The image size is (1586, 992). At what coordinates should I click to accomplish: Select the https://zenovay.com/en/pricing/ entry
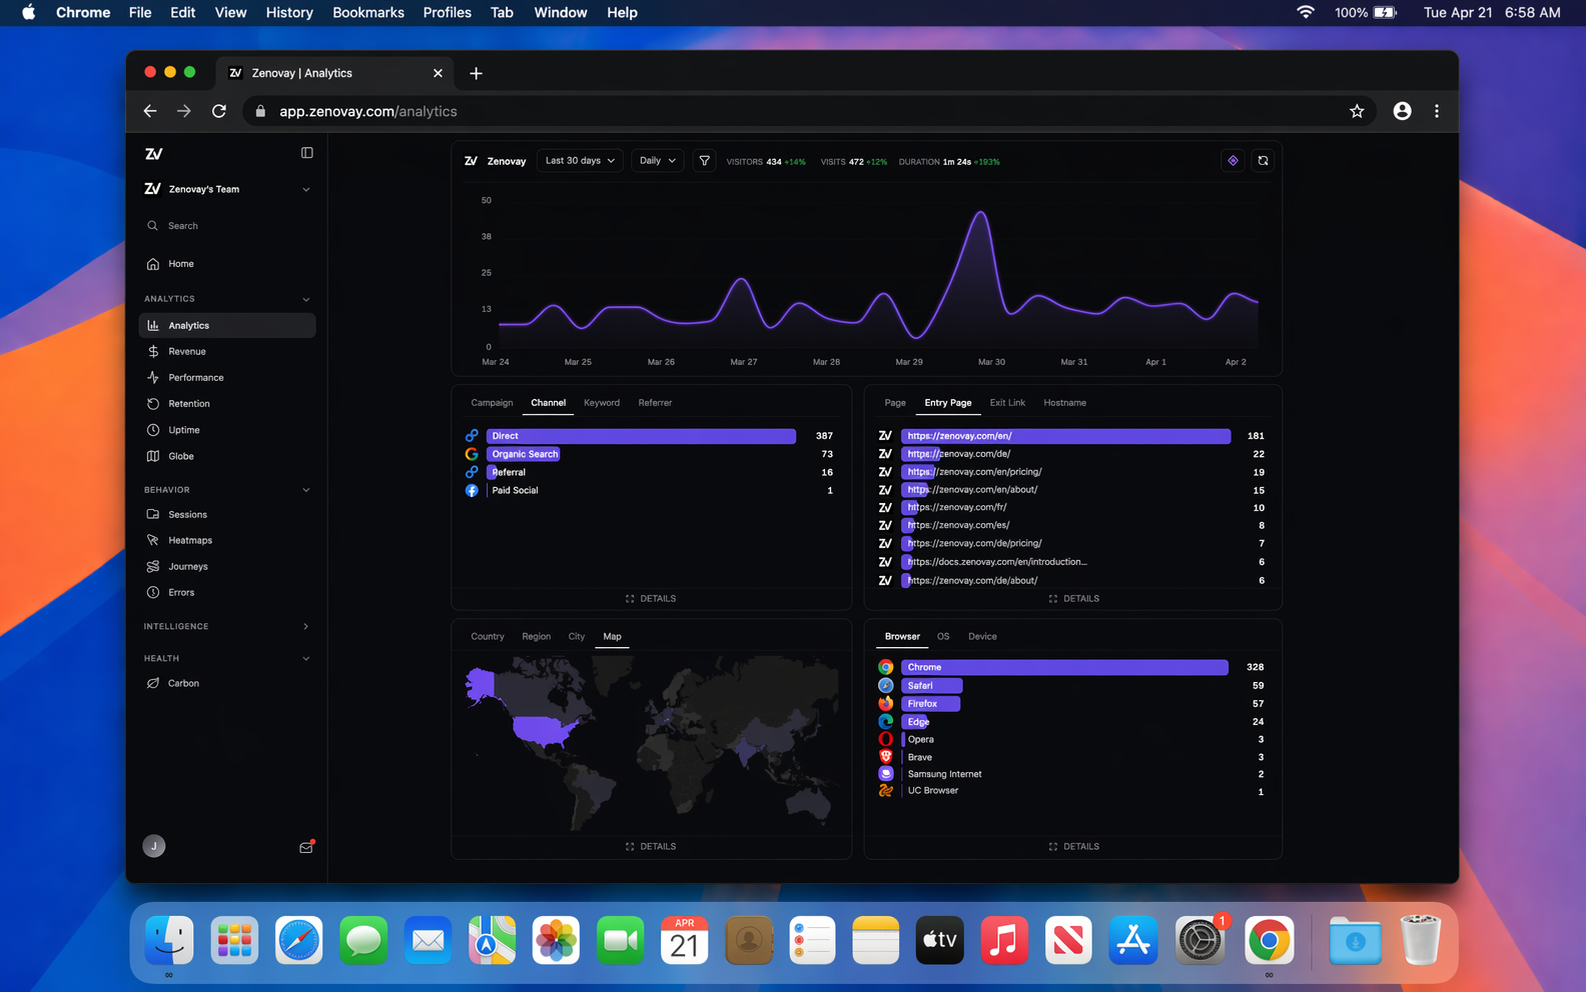1071,472
